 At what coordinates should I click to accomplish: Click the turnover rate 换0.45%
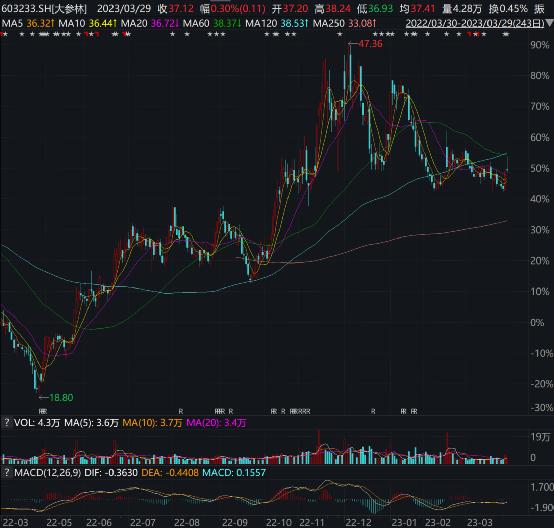click(x=508, y=8)
